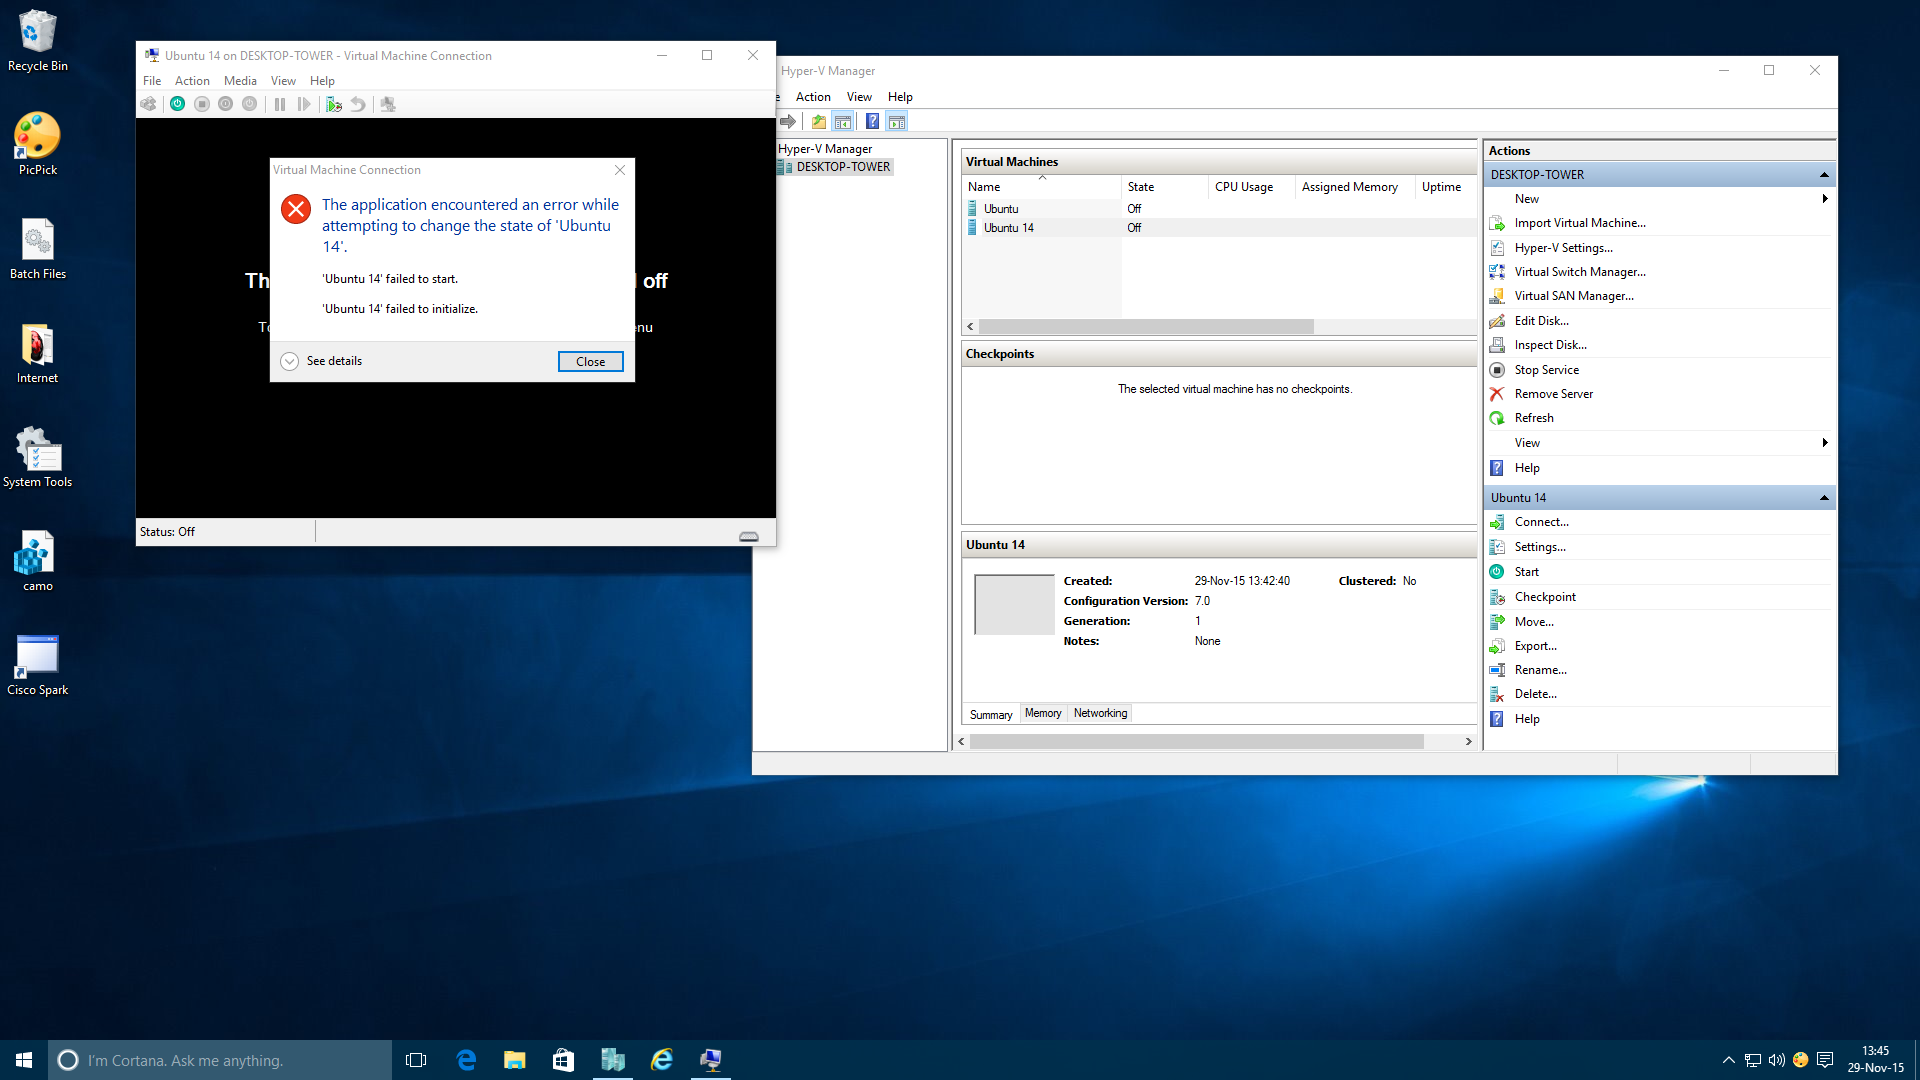
Task: Open the Action menu in Hyper-V Manager
Action: [x=813, y=97]
